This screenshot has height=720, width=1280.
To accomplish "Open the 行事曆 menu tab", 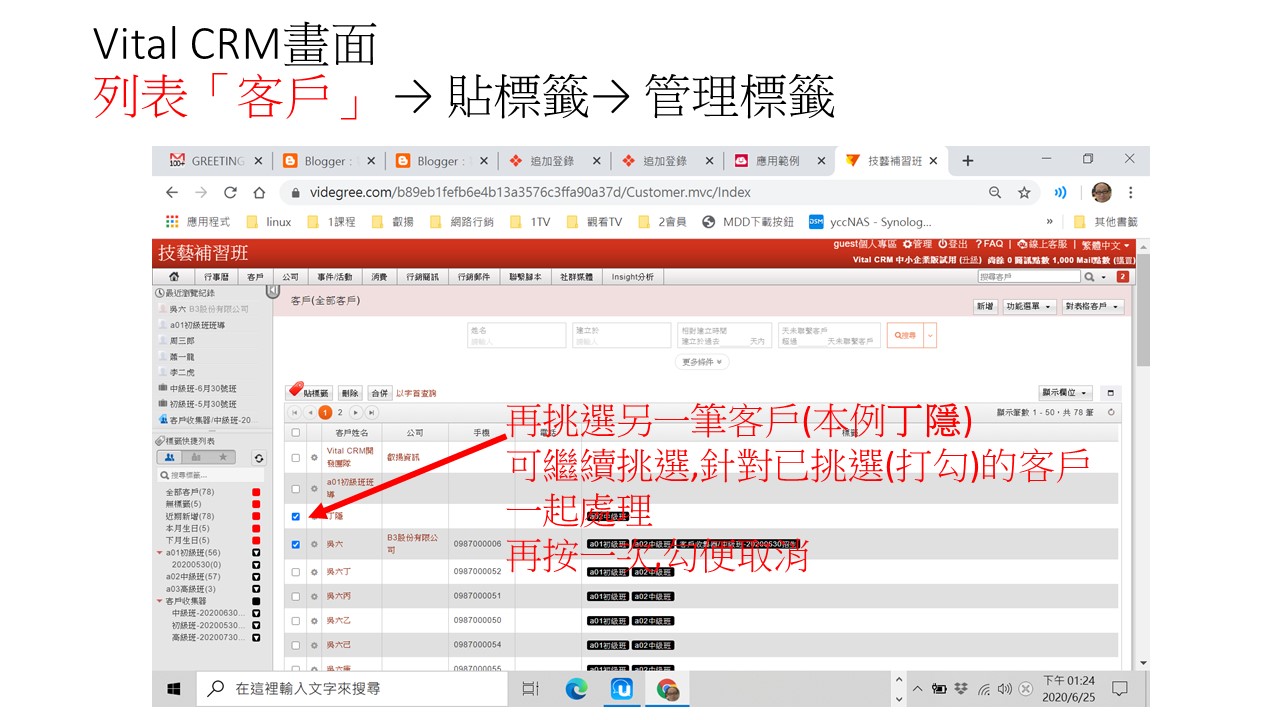I will (216, 277).
